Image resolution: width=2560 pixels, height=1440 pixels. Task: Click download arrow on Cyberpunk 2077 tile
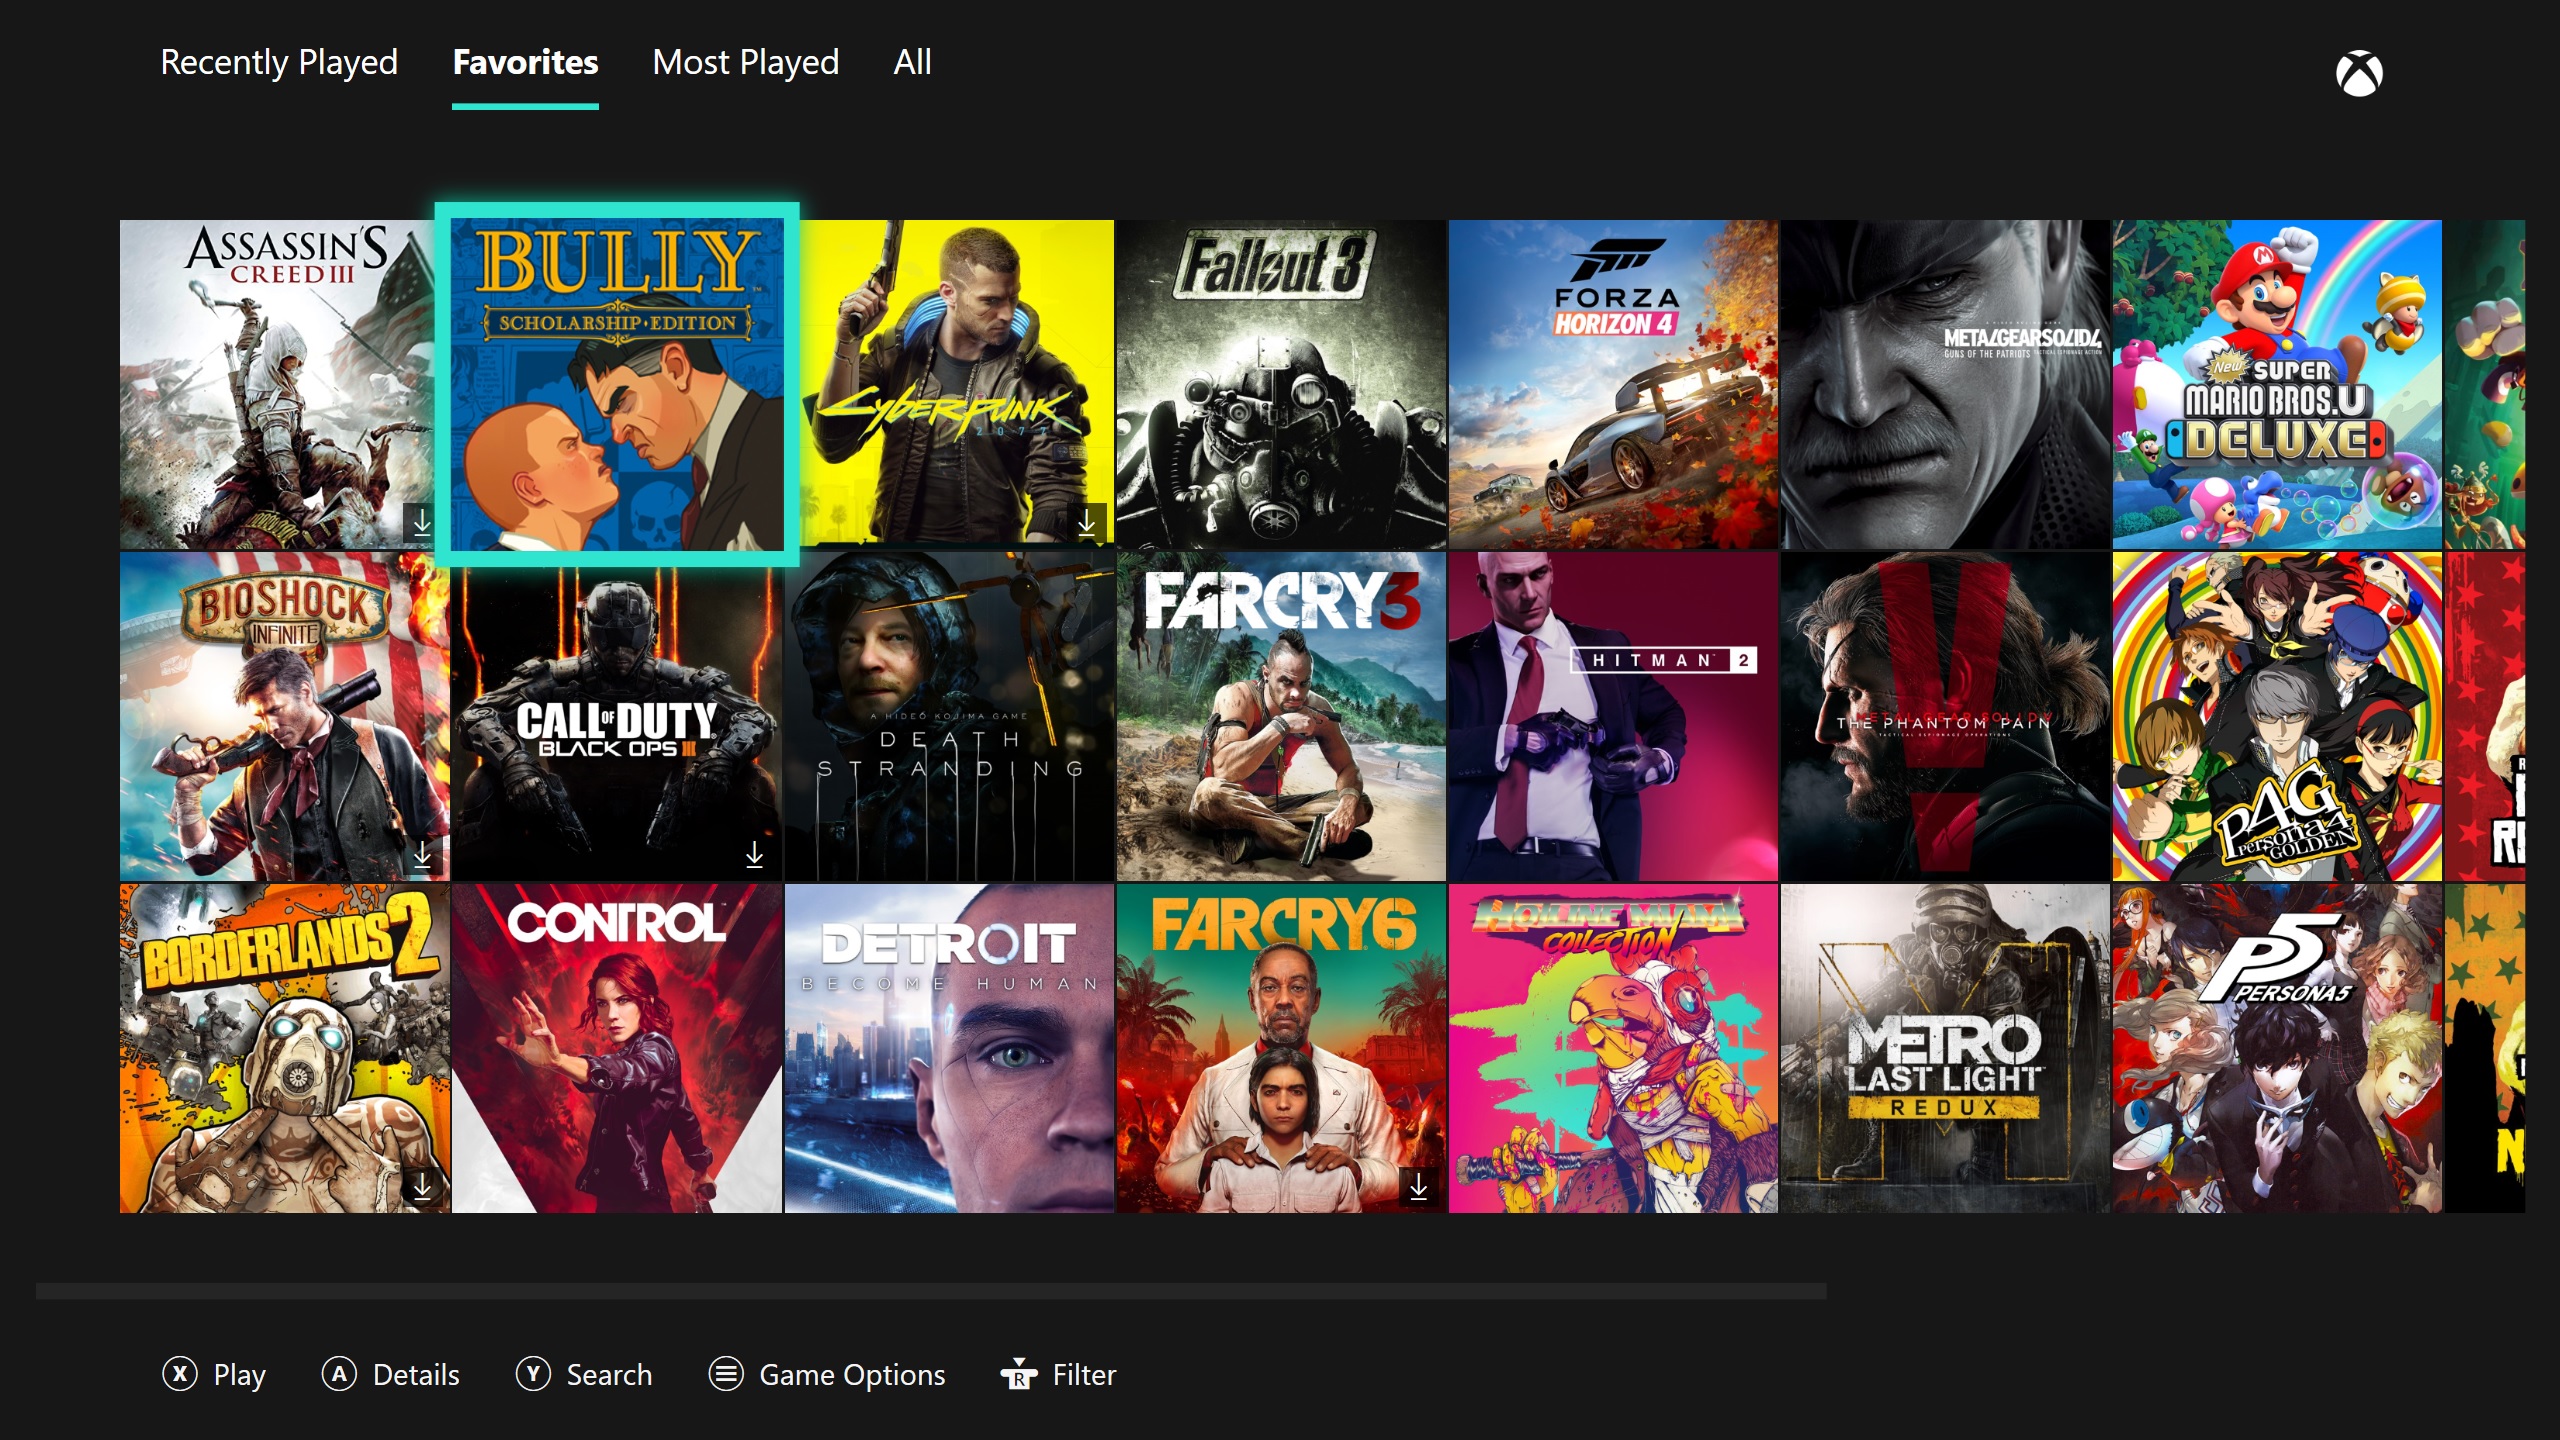point(1086,522)
